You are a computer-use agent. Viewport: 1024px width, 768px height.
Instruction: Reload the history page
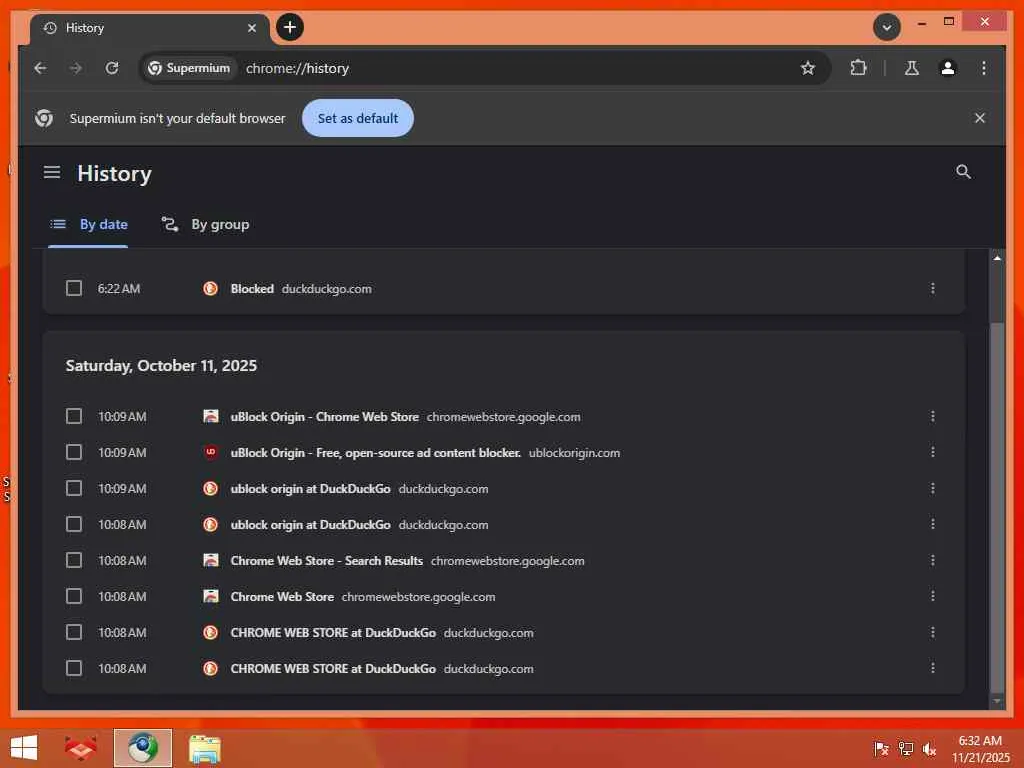[112, 68]
